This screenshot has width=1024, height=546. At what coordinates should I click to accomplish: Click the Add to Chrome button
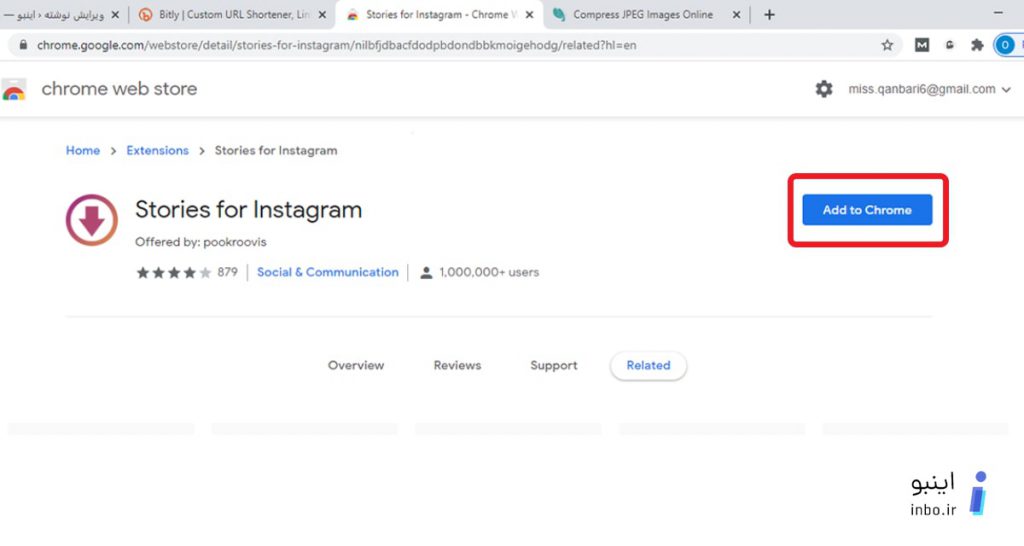click(x=867, y=210)
